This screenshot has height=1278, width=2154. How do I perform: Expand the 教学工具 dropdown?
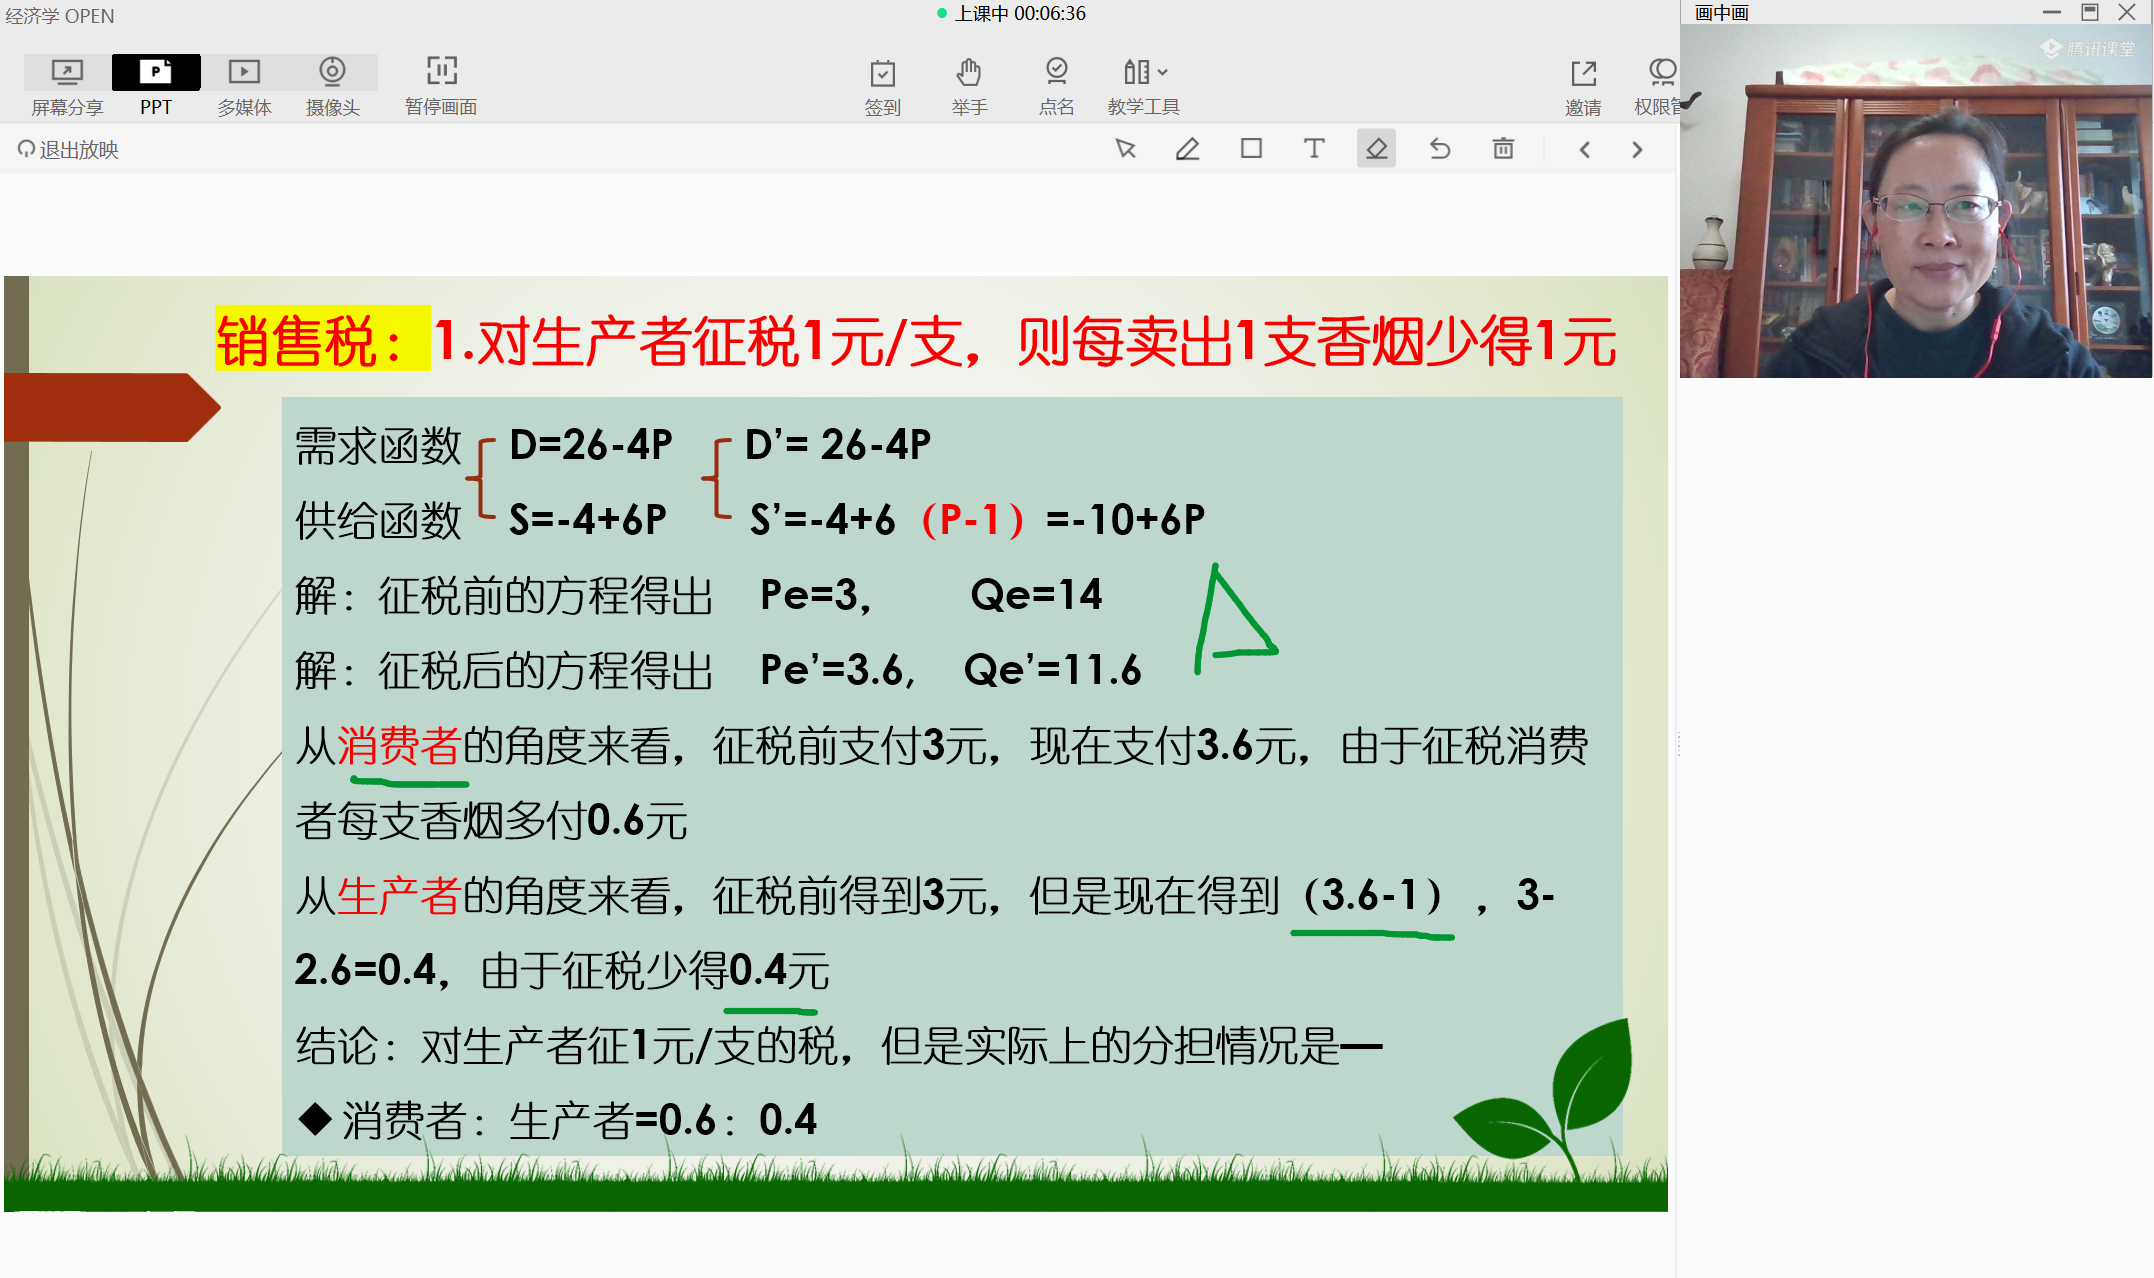(1144, 85)
